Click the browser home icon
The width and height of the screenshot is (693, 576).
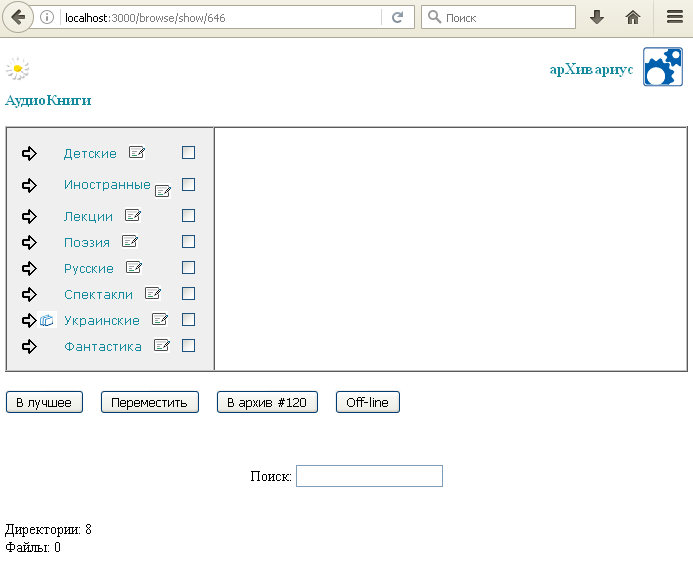632,17
